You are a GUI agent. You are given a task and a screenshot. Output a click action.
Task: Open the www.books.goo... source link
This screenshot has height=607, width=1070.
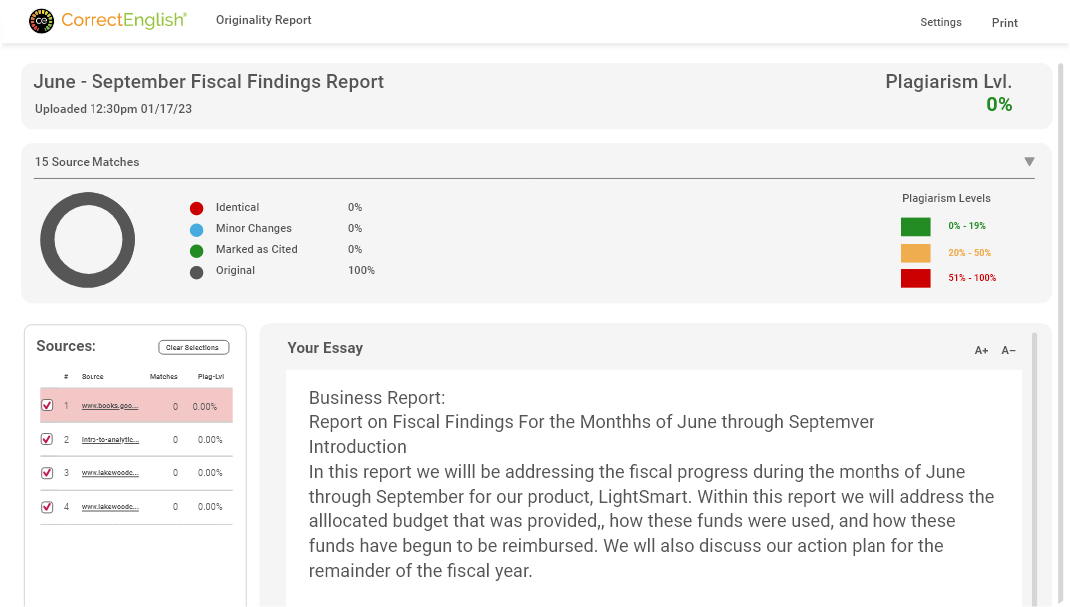point(110,406)
